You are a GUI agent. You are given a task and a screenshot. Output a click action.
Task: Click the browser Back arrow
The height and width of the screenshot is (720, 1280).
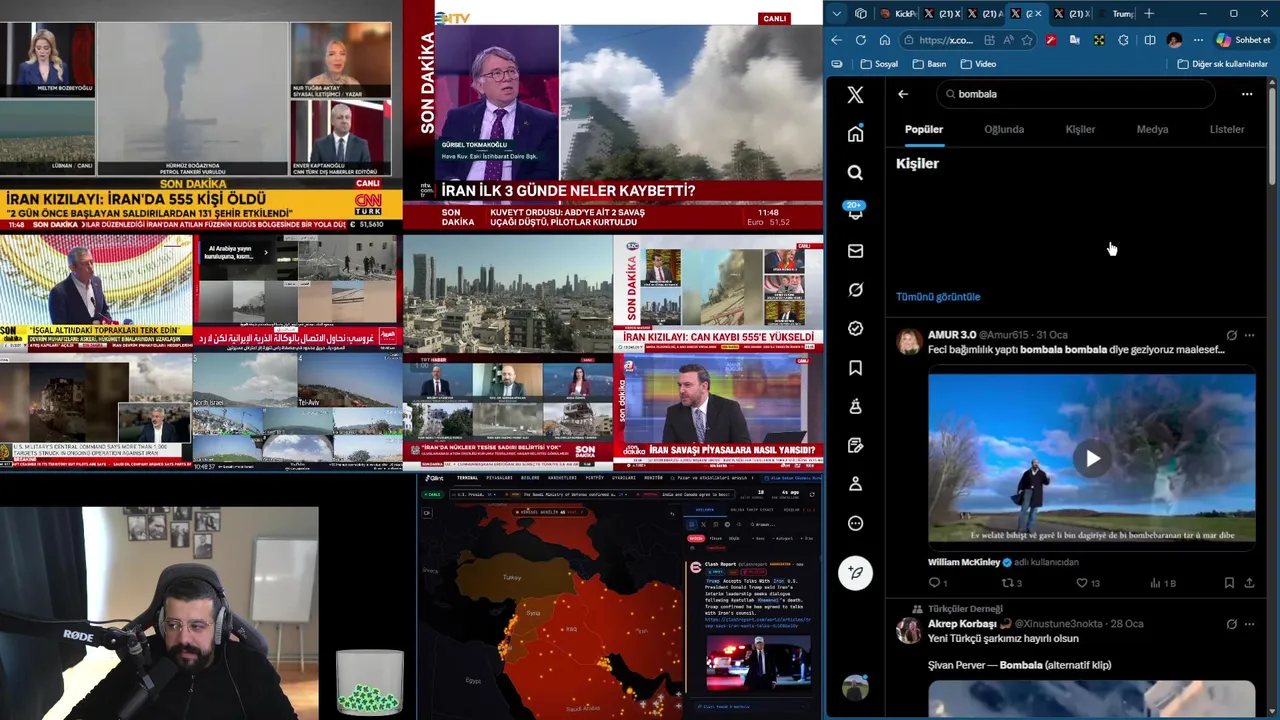[836, 40]
